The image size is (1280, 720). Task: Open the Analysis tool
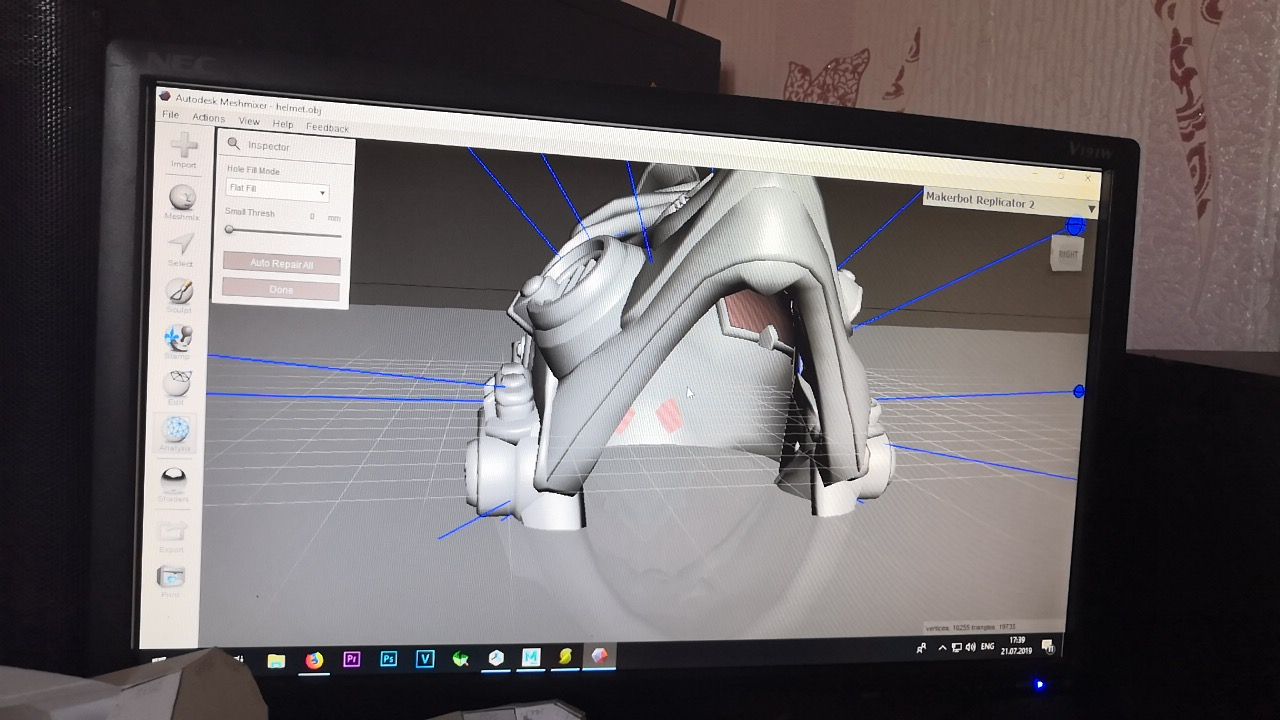(176, 435)
